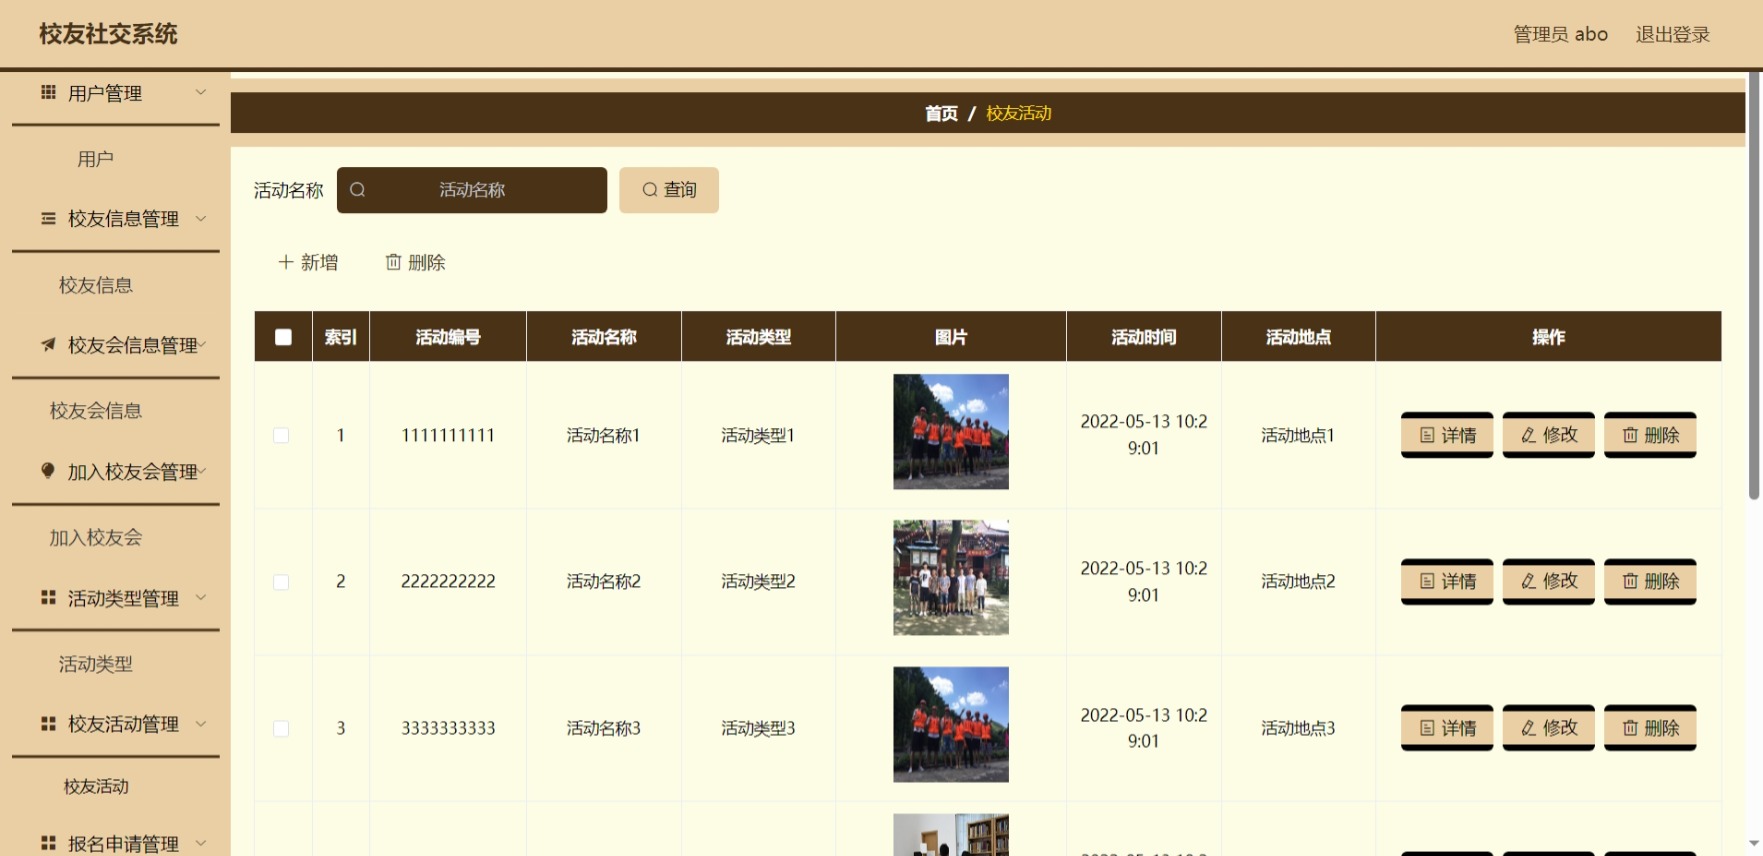1763x856 pixels.
Task: Click the pencil icon in row 2 修改
Action: pyautogui.click(x=1529, y=581)
